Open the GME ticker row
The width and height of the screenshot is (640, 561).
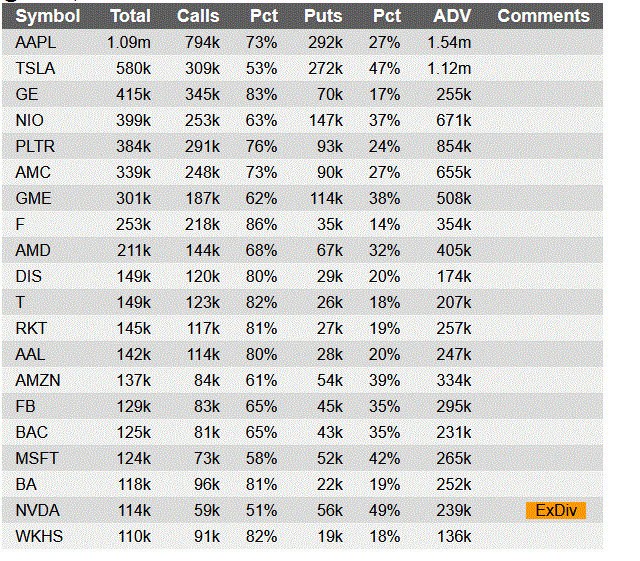33,198
